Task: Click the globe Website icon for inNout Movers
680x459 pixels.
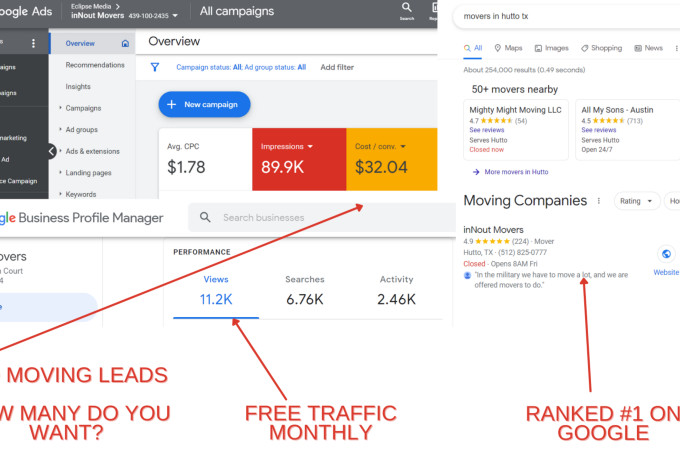Action: [666, 254]
